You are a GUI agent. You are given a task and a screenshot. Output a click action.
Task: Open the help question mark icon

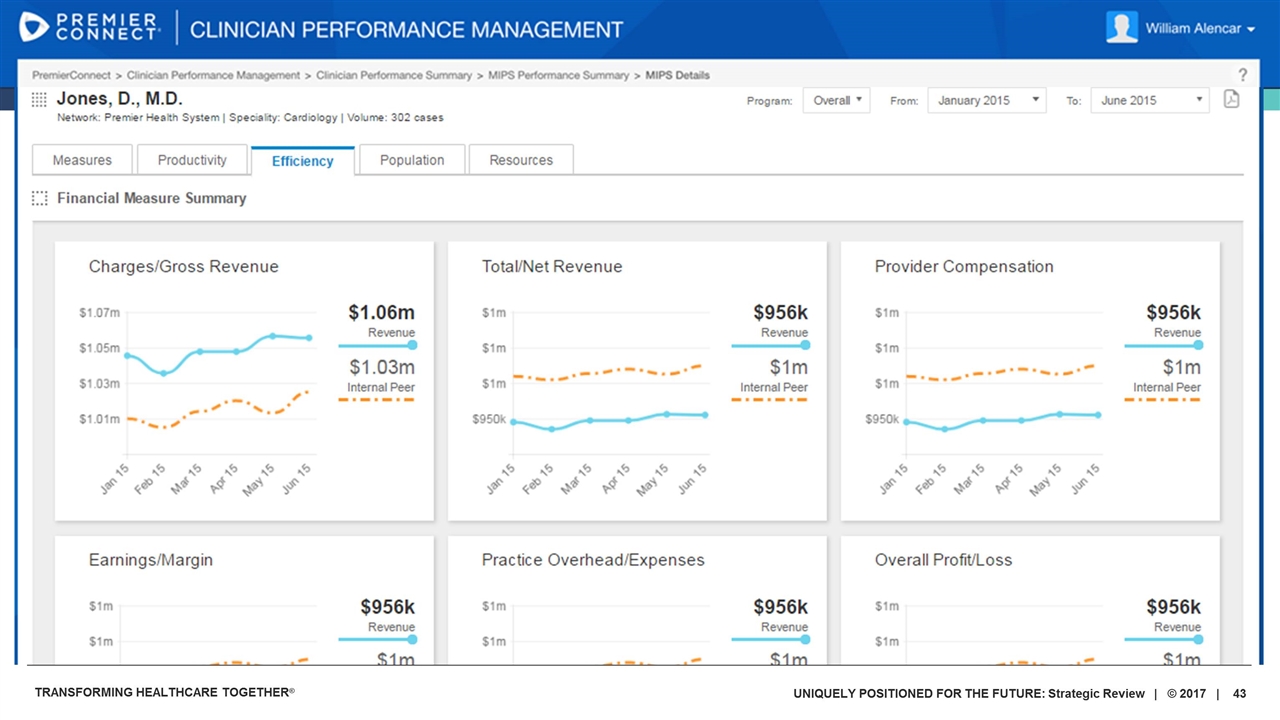1243,75
